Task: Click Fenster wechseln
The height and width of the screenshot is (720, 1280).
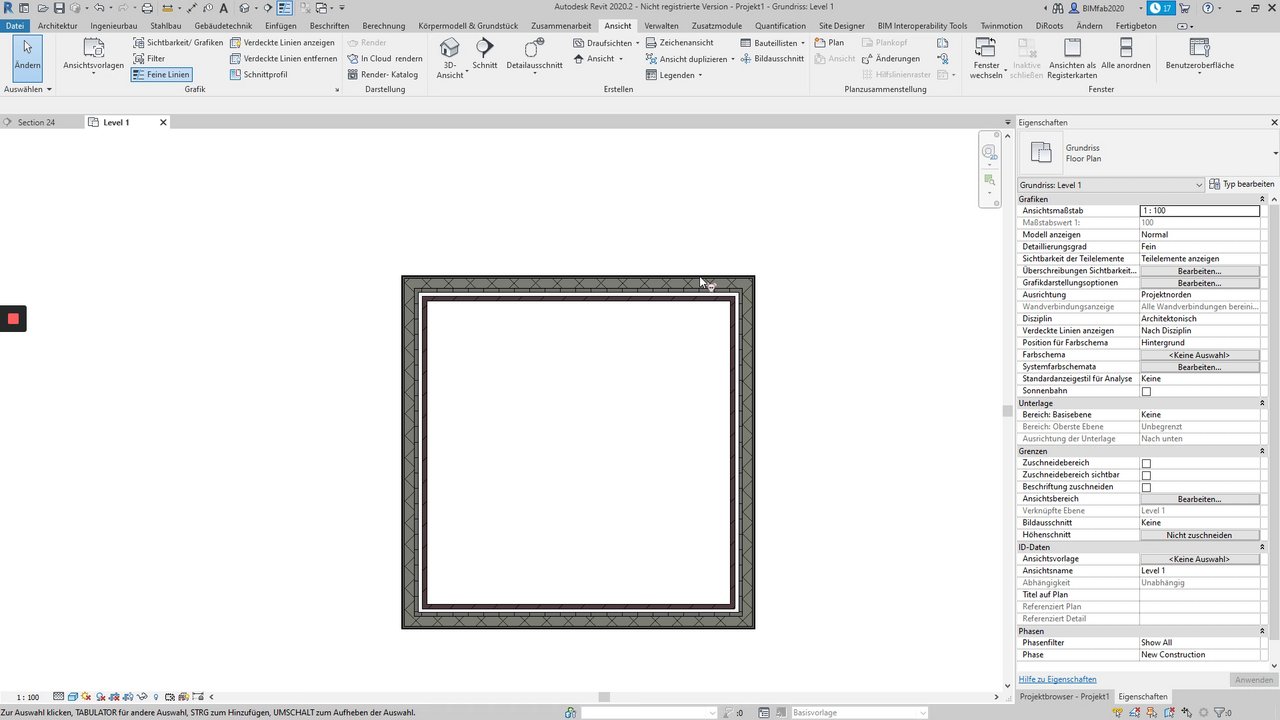Action: [986, 58]
